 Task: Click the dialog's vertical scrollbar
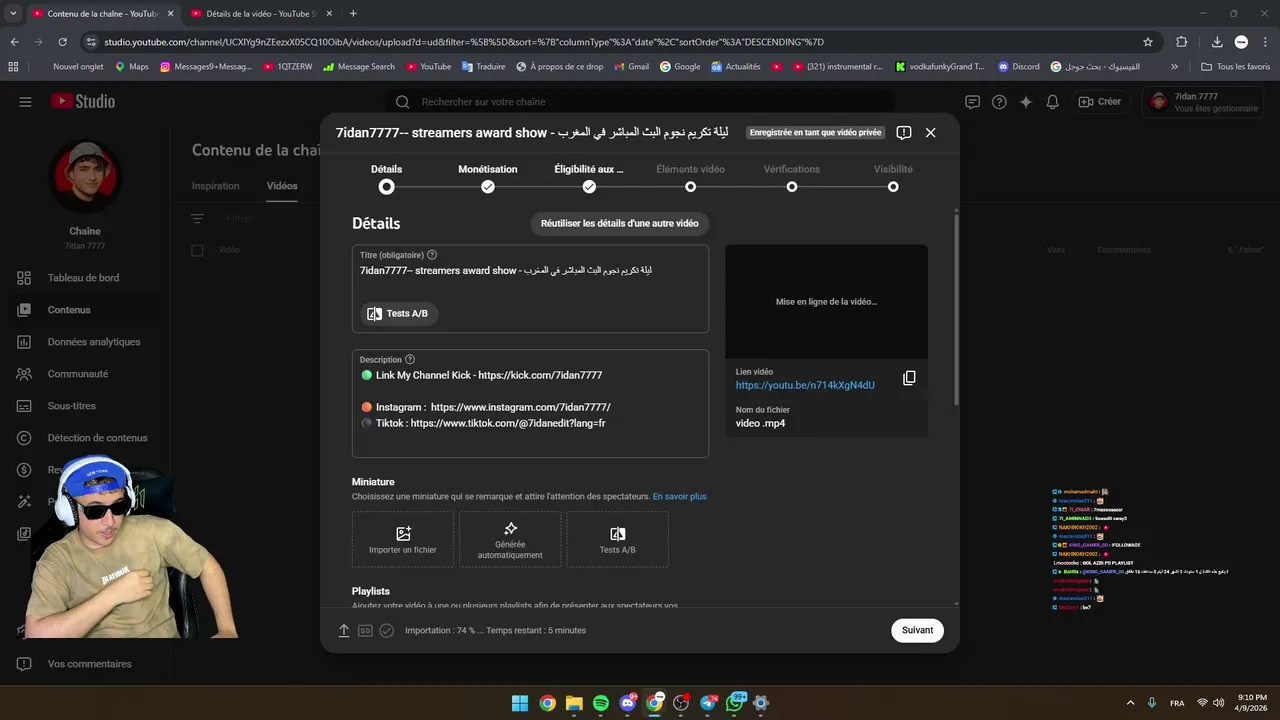coord(956,308)
